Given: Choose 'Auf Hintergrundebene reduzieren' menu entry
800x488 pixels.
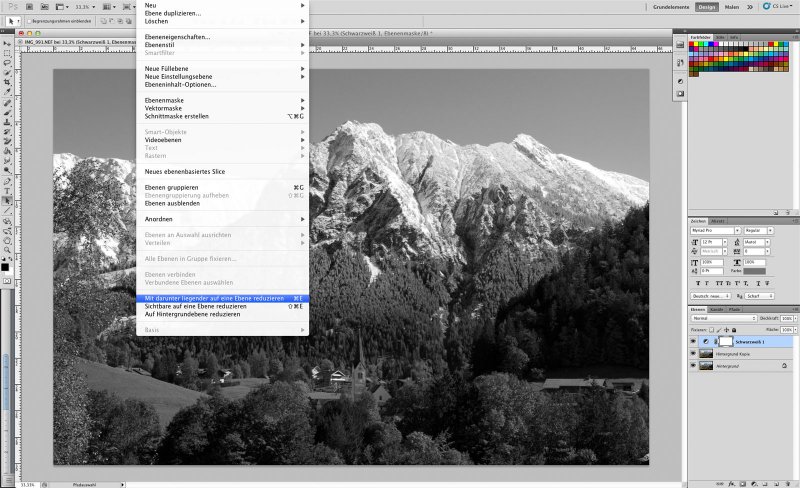Looking at the screenshot, I should tap(192, 314).
